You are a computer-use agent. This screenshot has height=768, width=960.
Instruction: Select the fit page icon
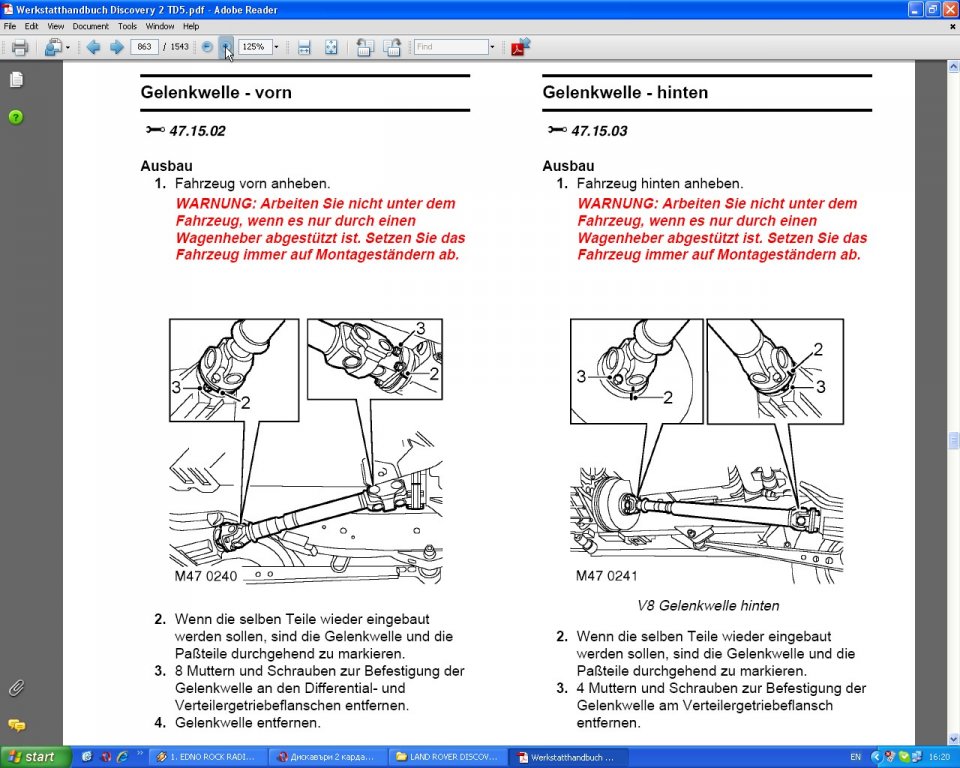331,47
